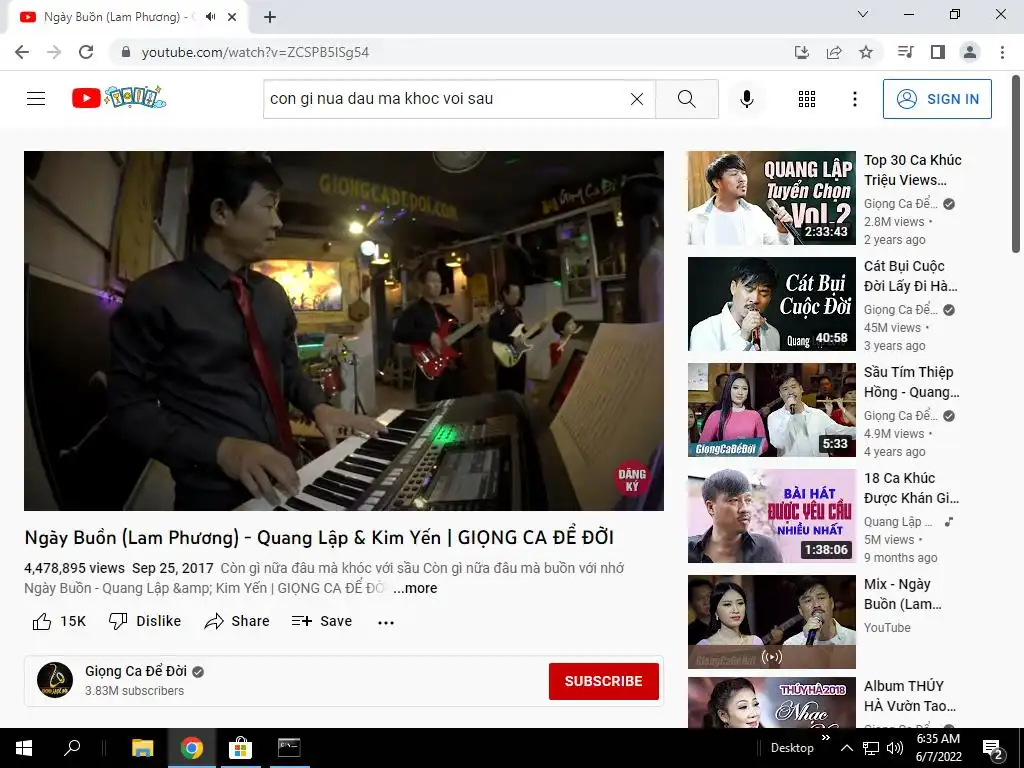
Task: Open Microsoft Store from taskbar
Action: (240, 748)
